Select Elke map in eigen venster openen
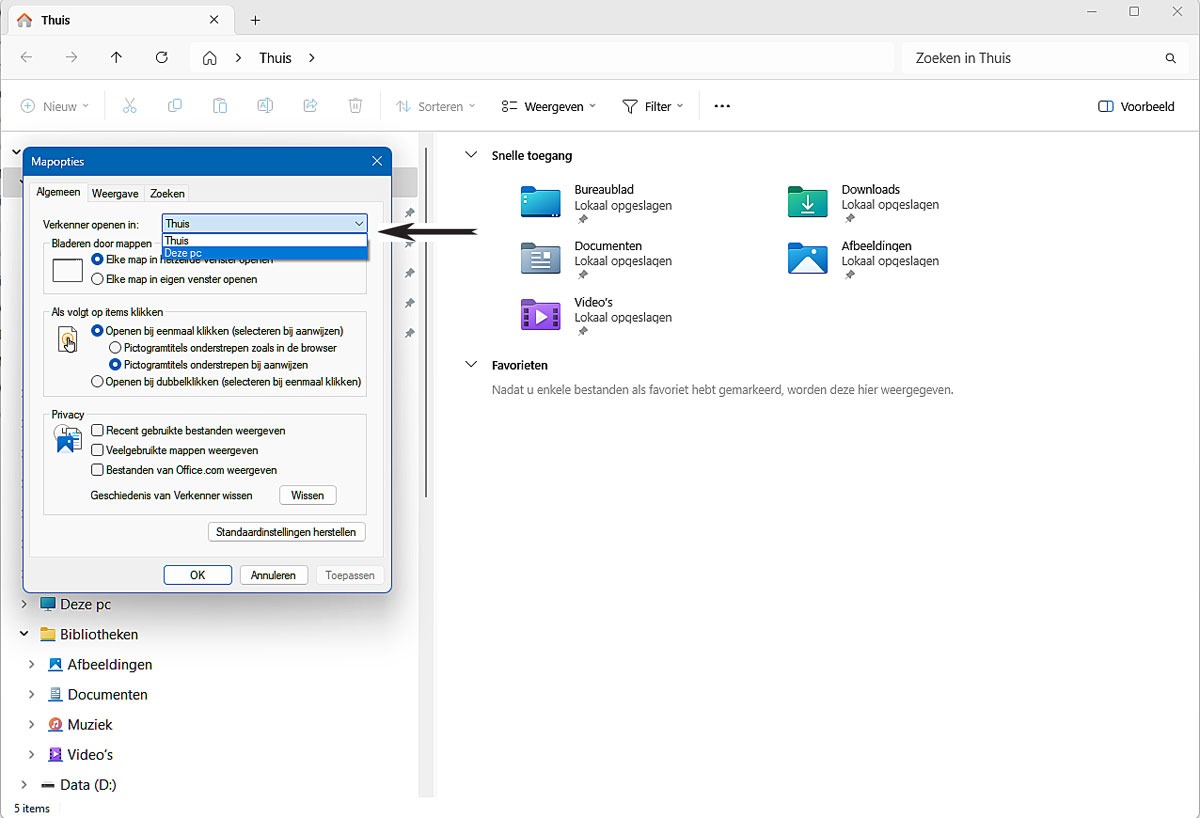Screen dimensions: 1200x818 (98, 279)
